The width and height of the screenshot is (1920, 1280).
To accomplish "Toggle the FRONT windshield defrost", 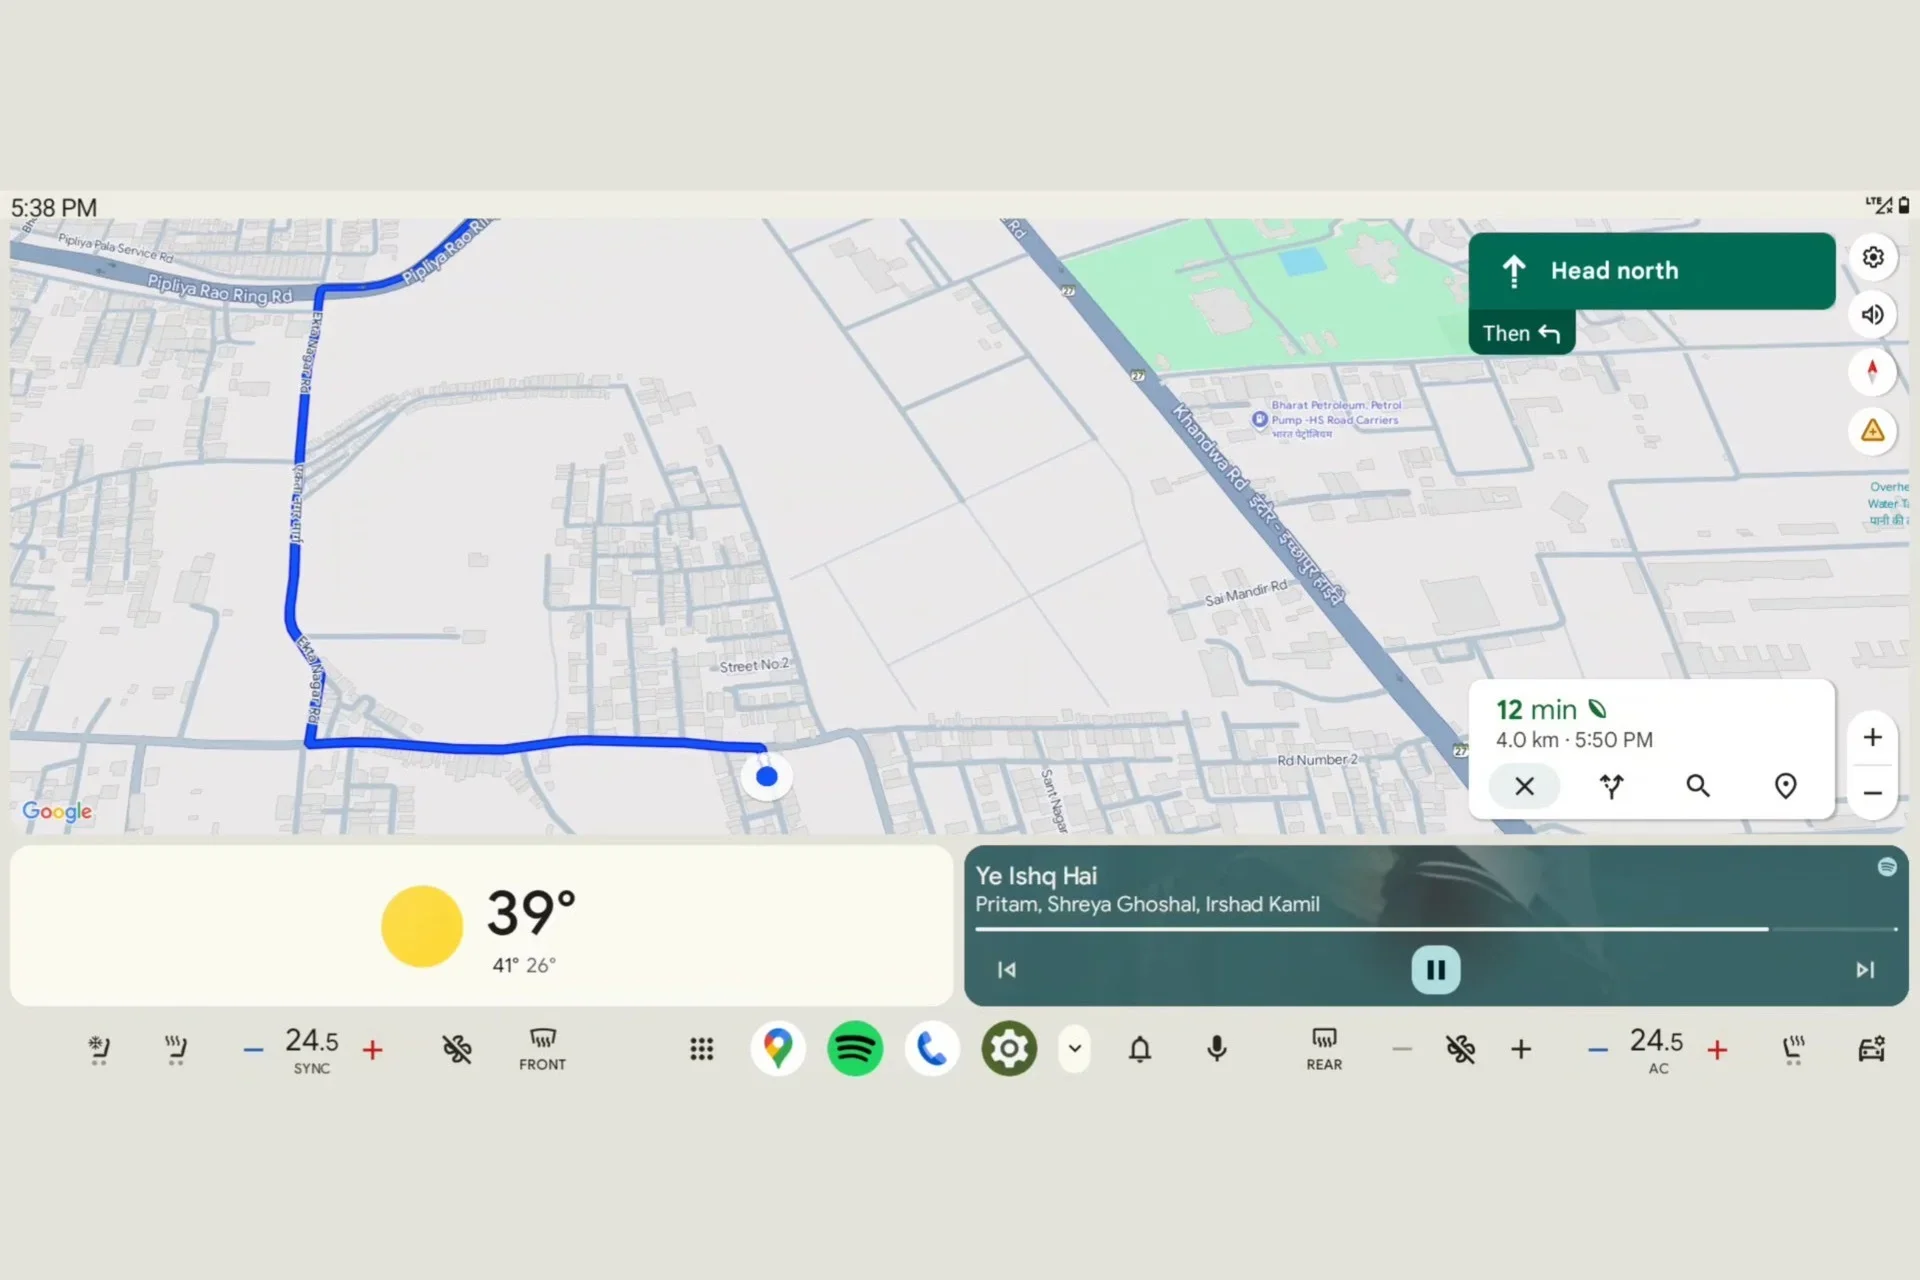I will tap(542, 1049).
